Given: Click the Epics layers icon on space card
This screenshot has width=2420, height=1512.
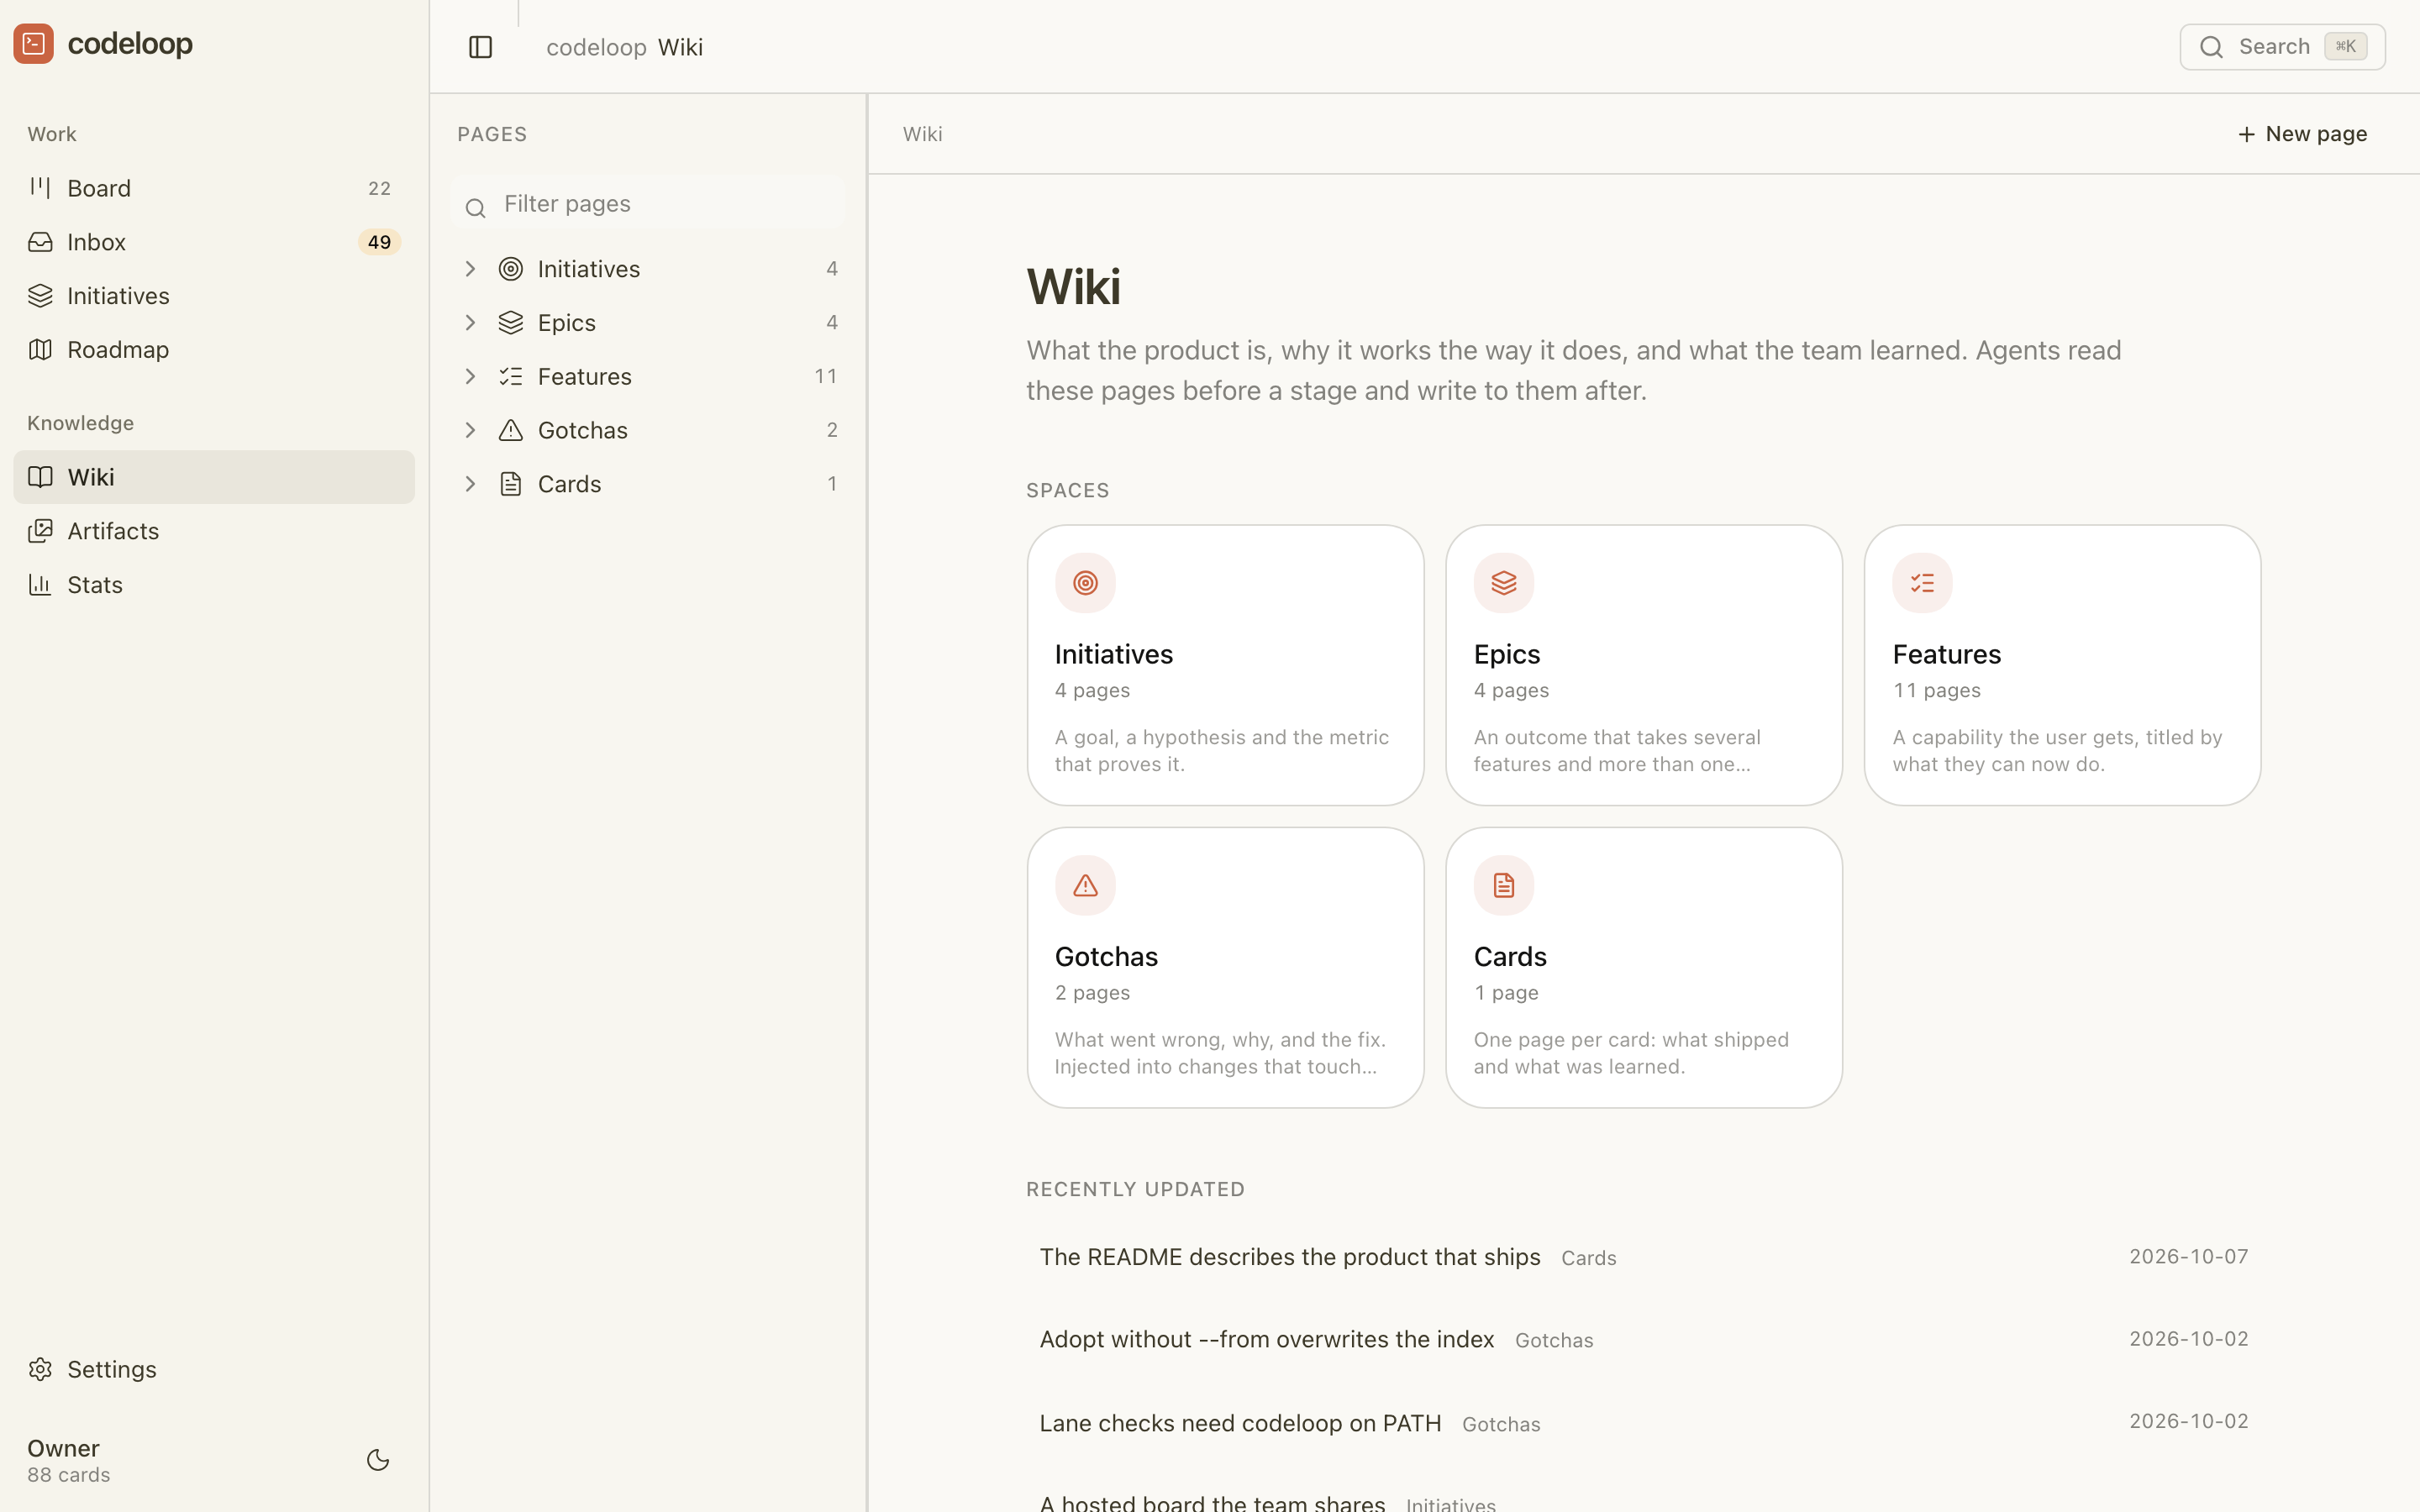Looking at the screenshot, I should (x=1504, y=583).
